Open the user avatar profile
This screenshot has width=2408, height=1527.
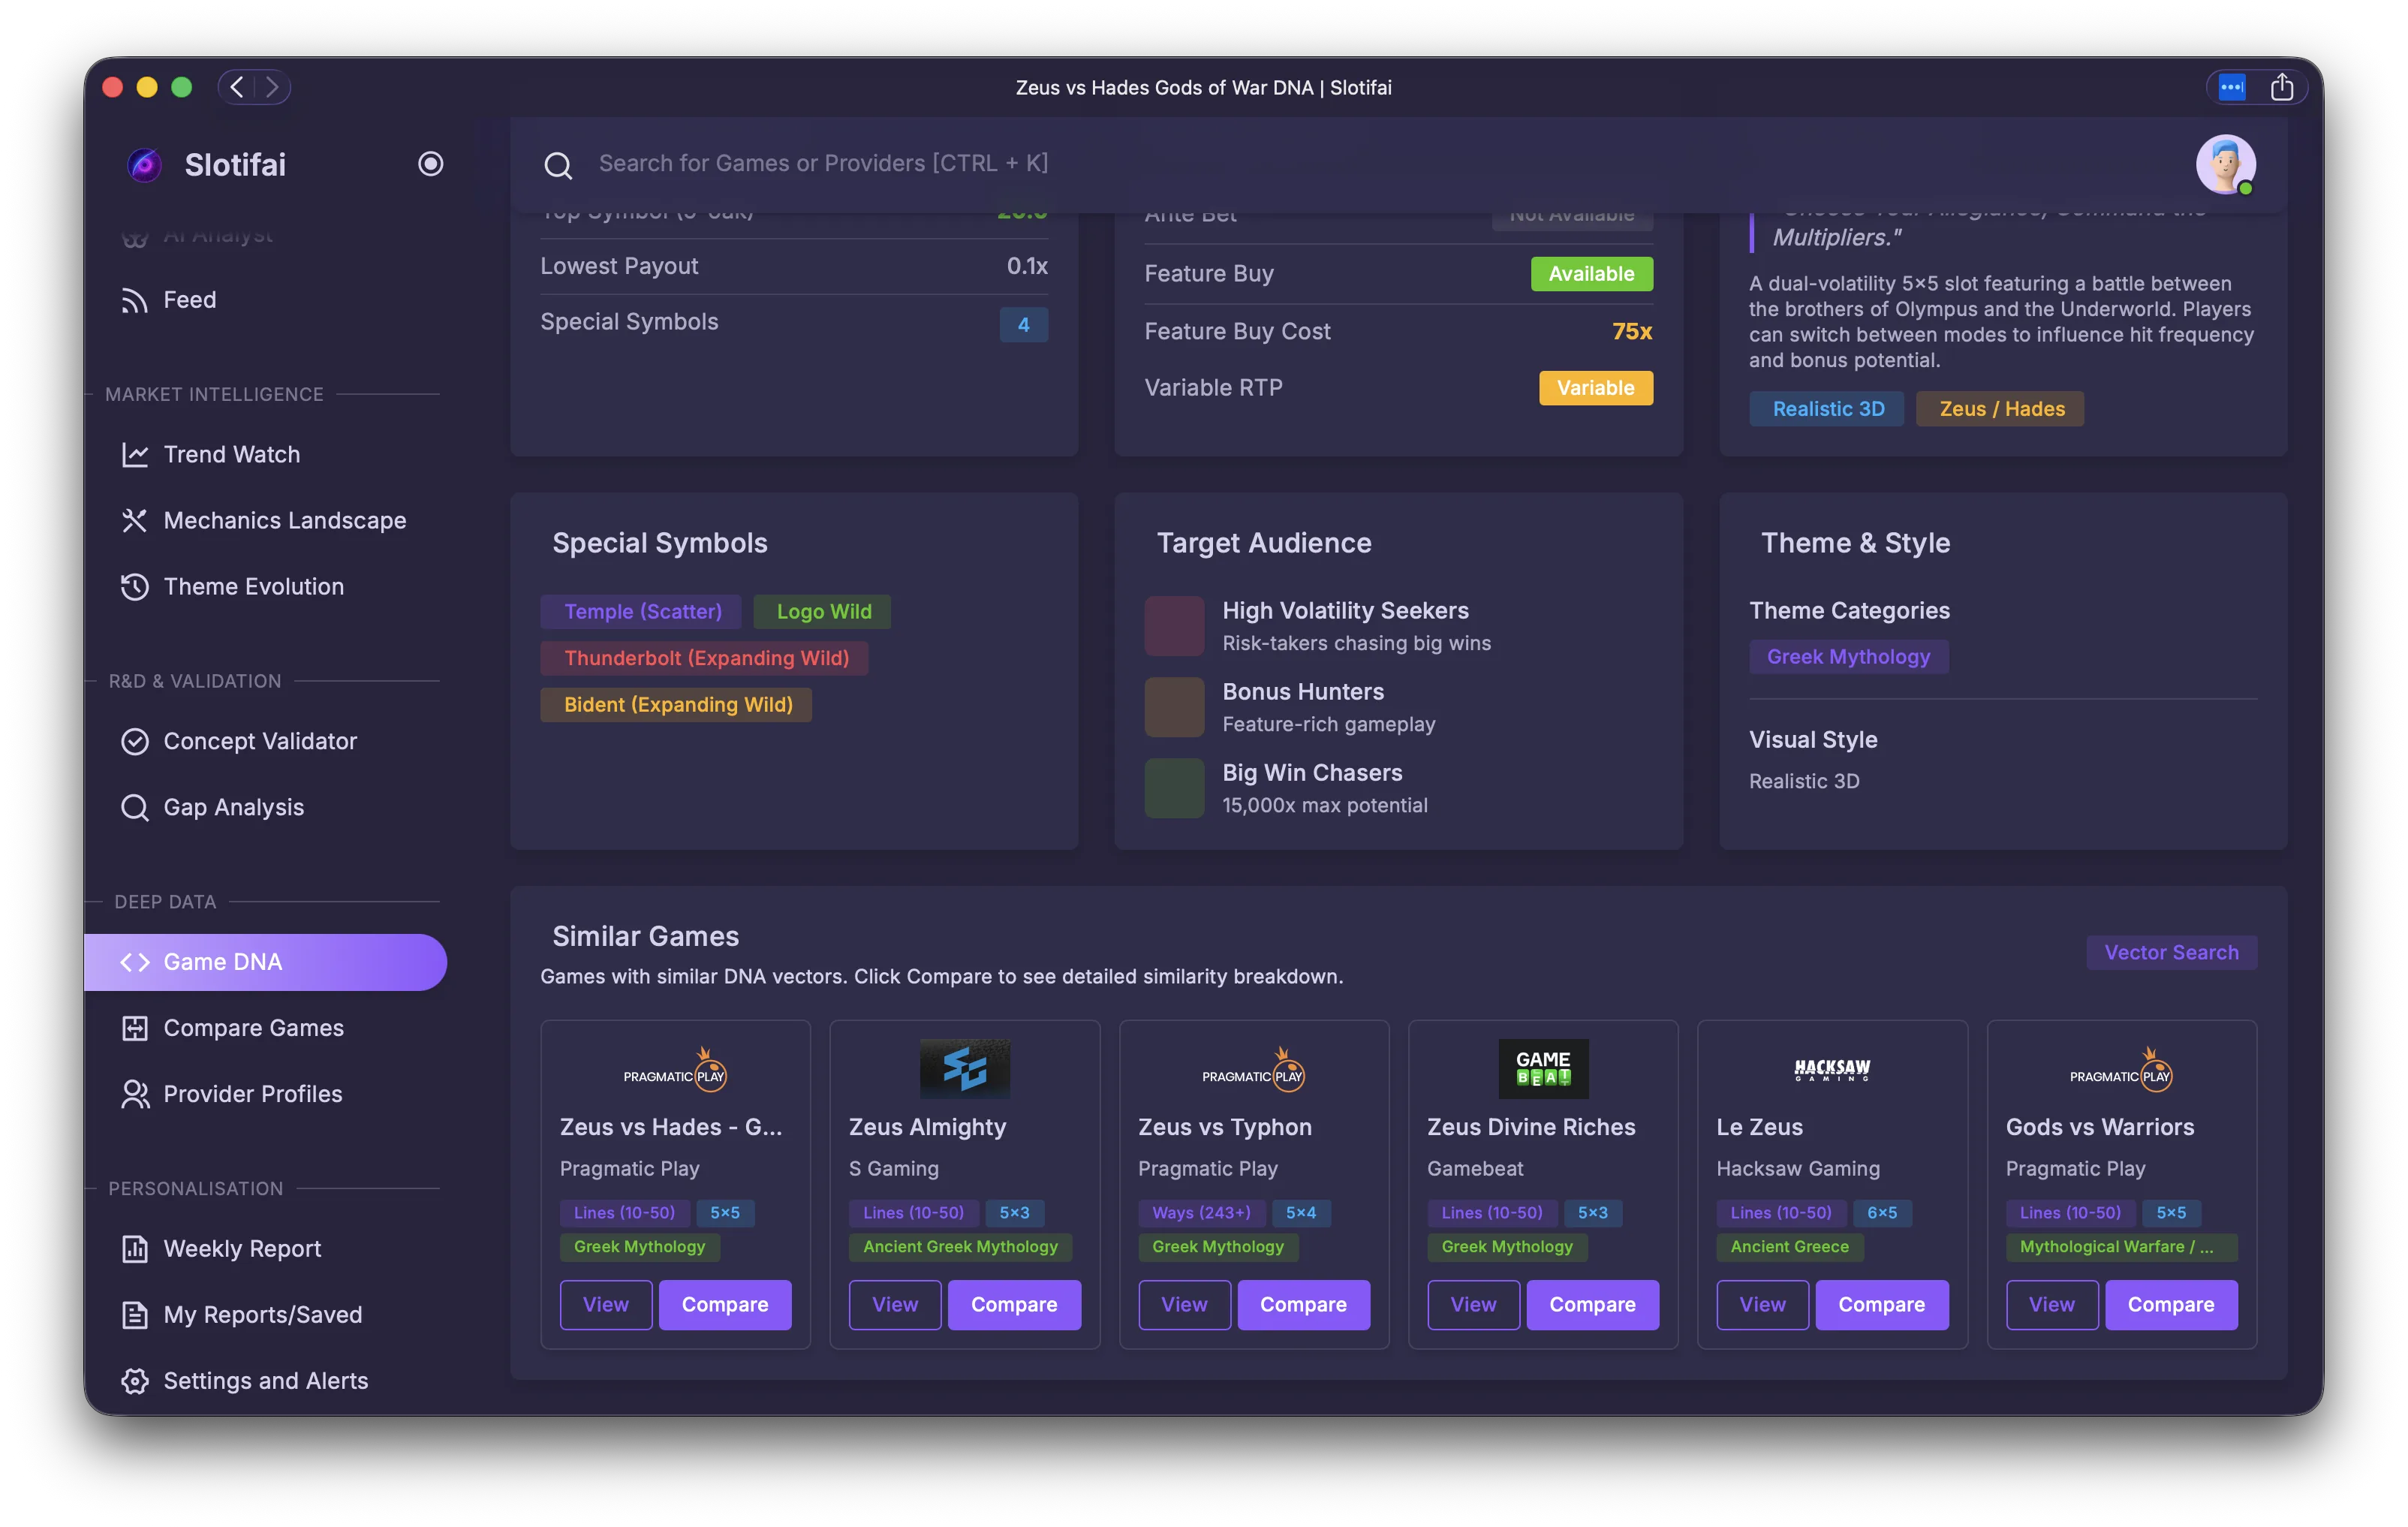(x=2225, y=165)
